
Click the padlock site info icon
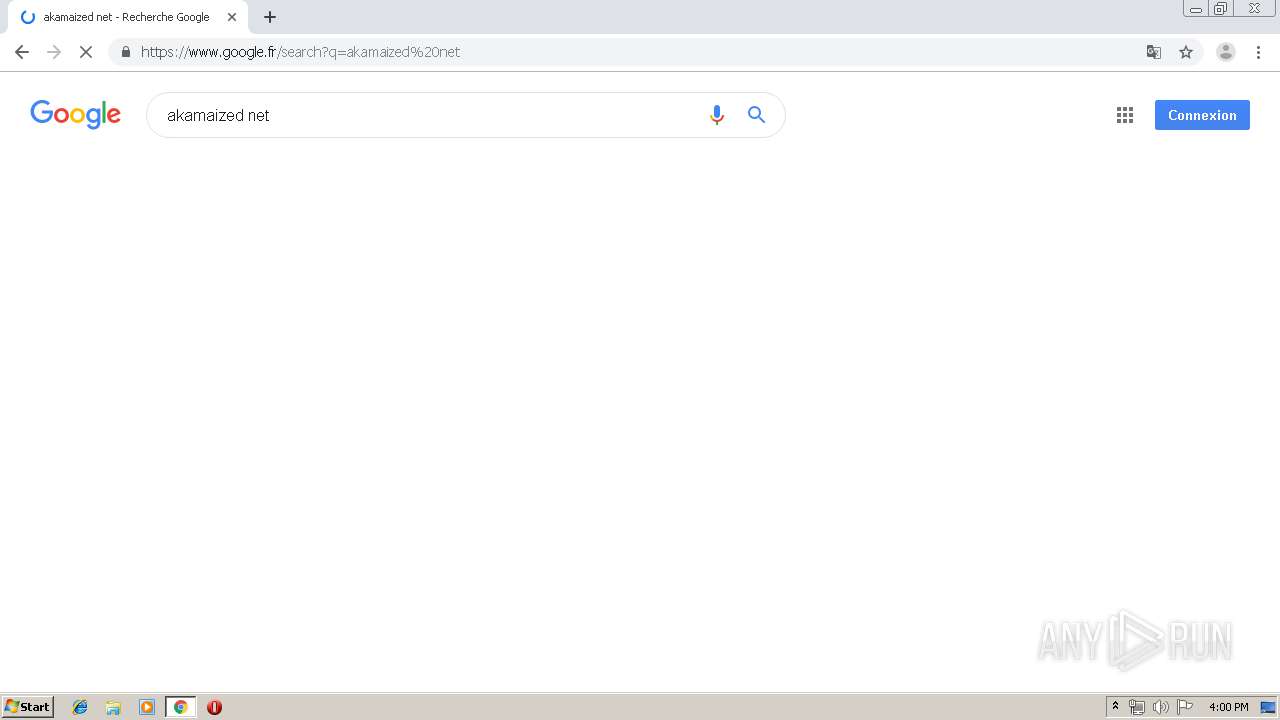click(126, 52)
